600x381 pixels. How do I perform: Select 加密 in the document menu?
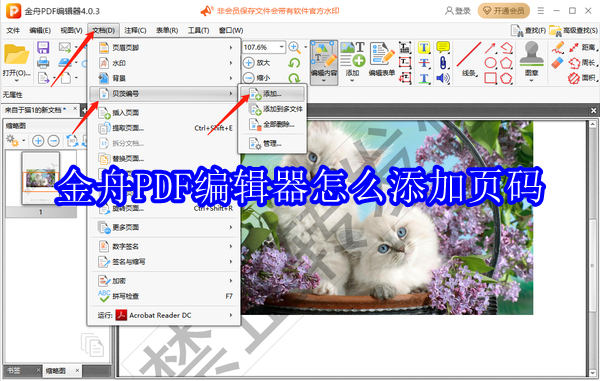[164, 281]
